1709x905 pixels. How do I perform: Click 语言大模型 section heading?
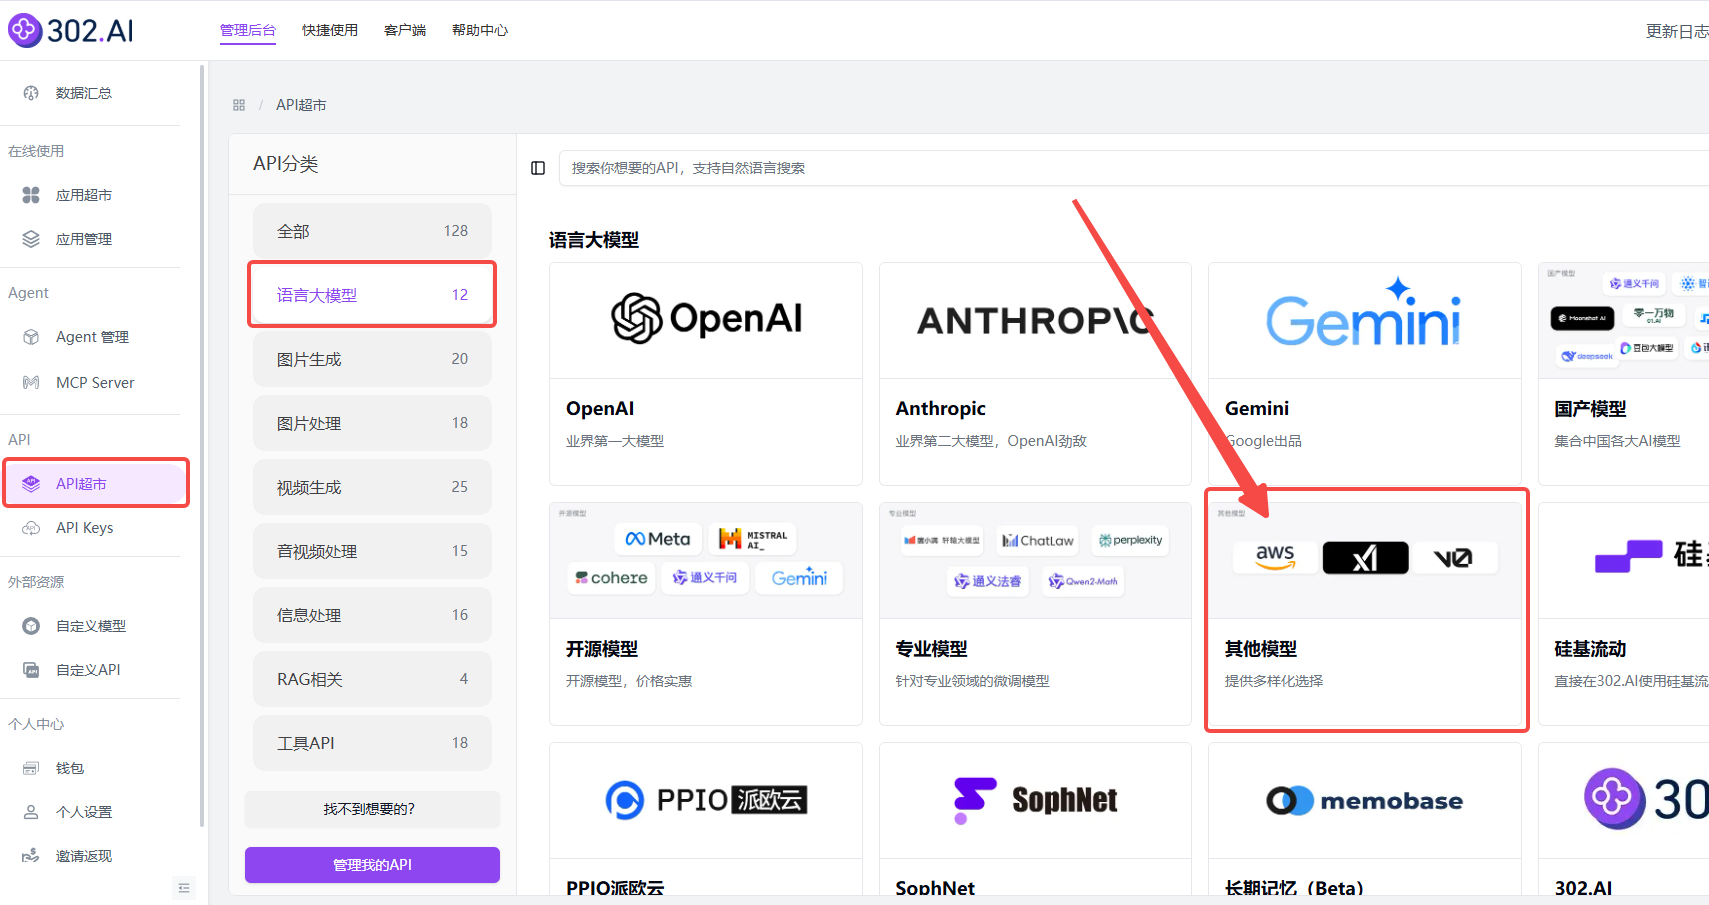[x=594, y=240]
